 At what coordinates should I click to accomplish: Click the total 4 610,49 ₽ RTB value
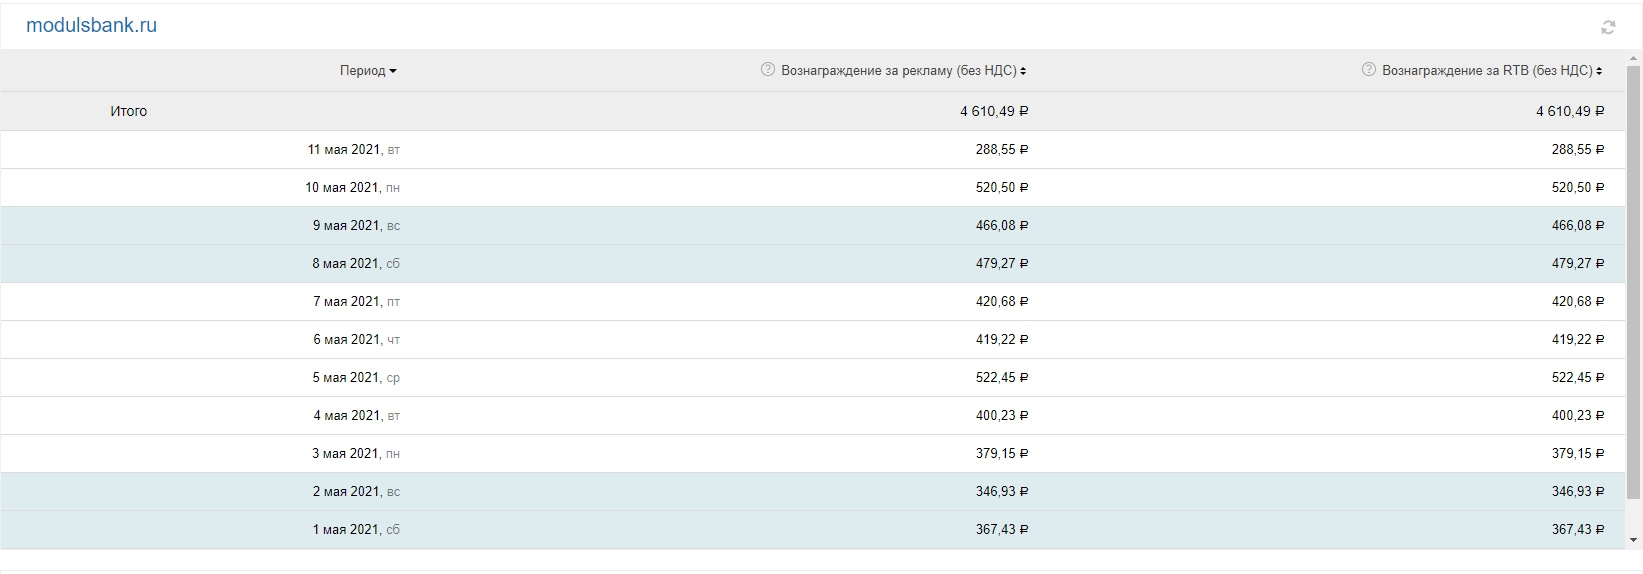pyautogui.click(x=1570, y=111)
